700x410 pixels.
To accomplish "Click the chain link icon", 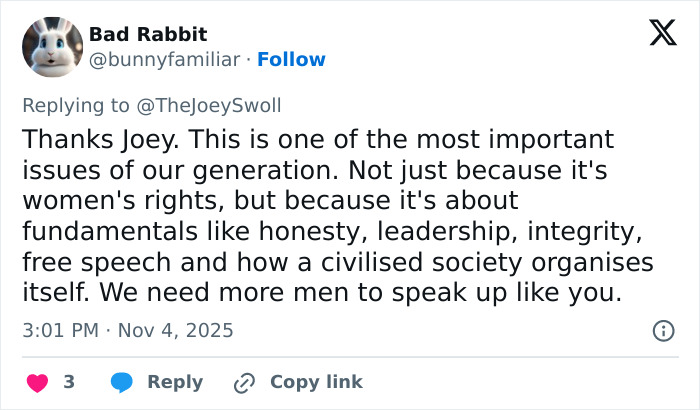I will (x=244, y=382).
